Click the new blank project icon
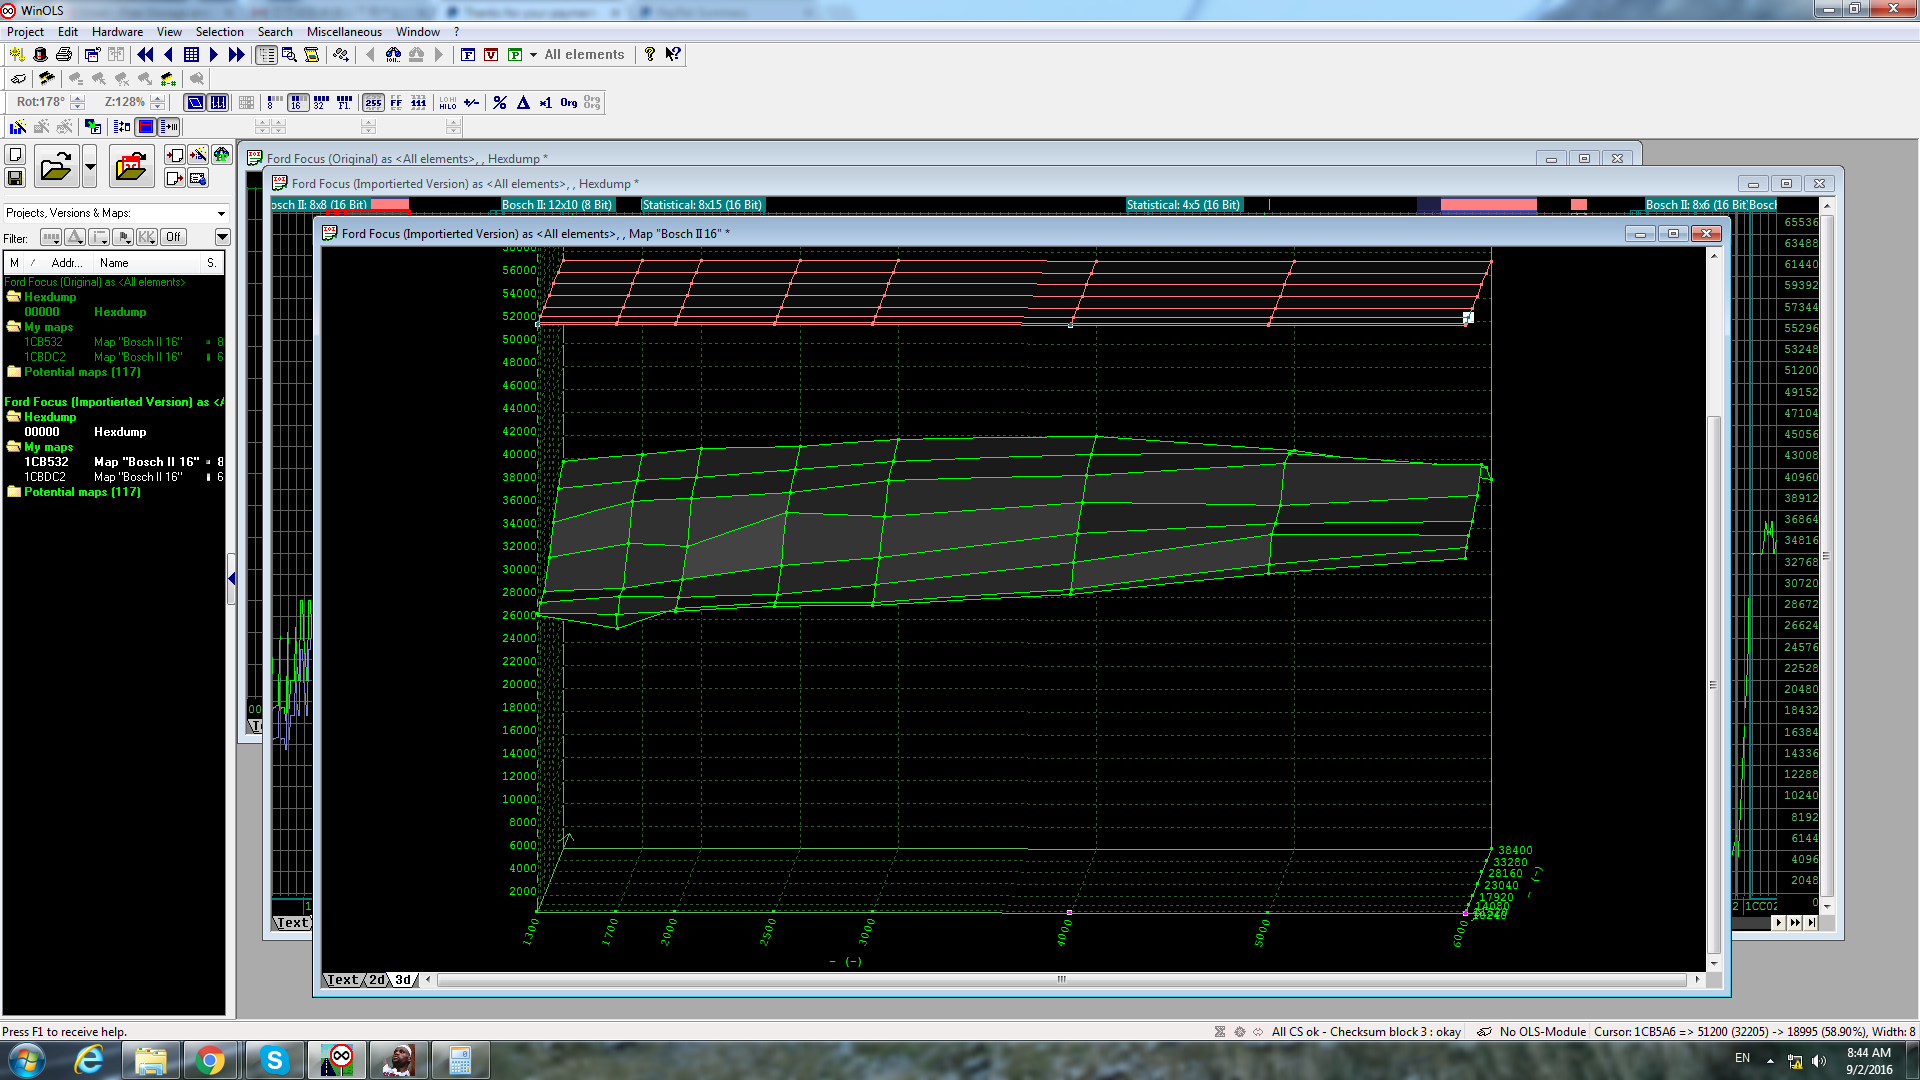Image resolution: width=1920 pixels, height=1080 pixels. point(15,155)
